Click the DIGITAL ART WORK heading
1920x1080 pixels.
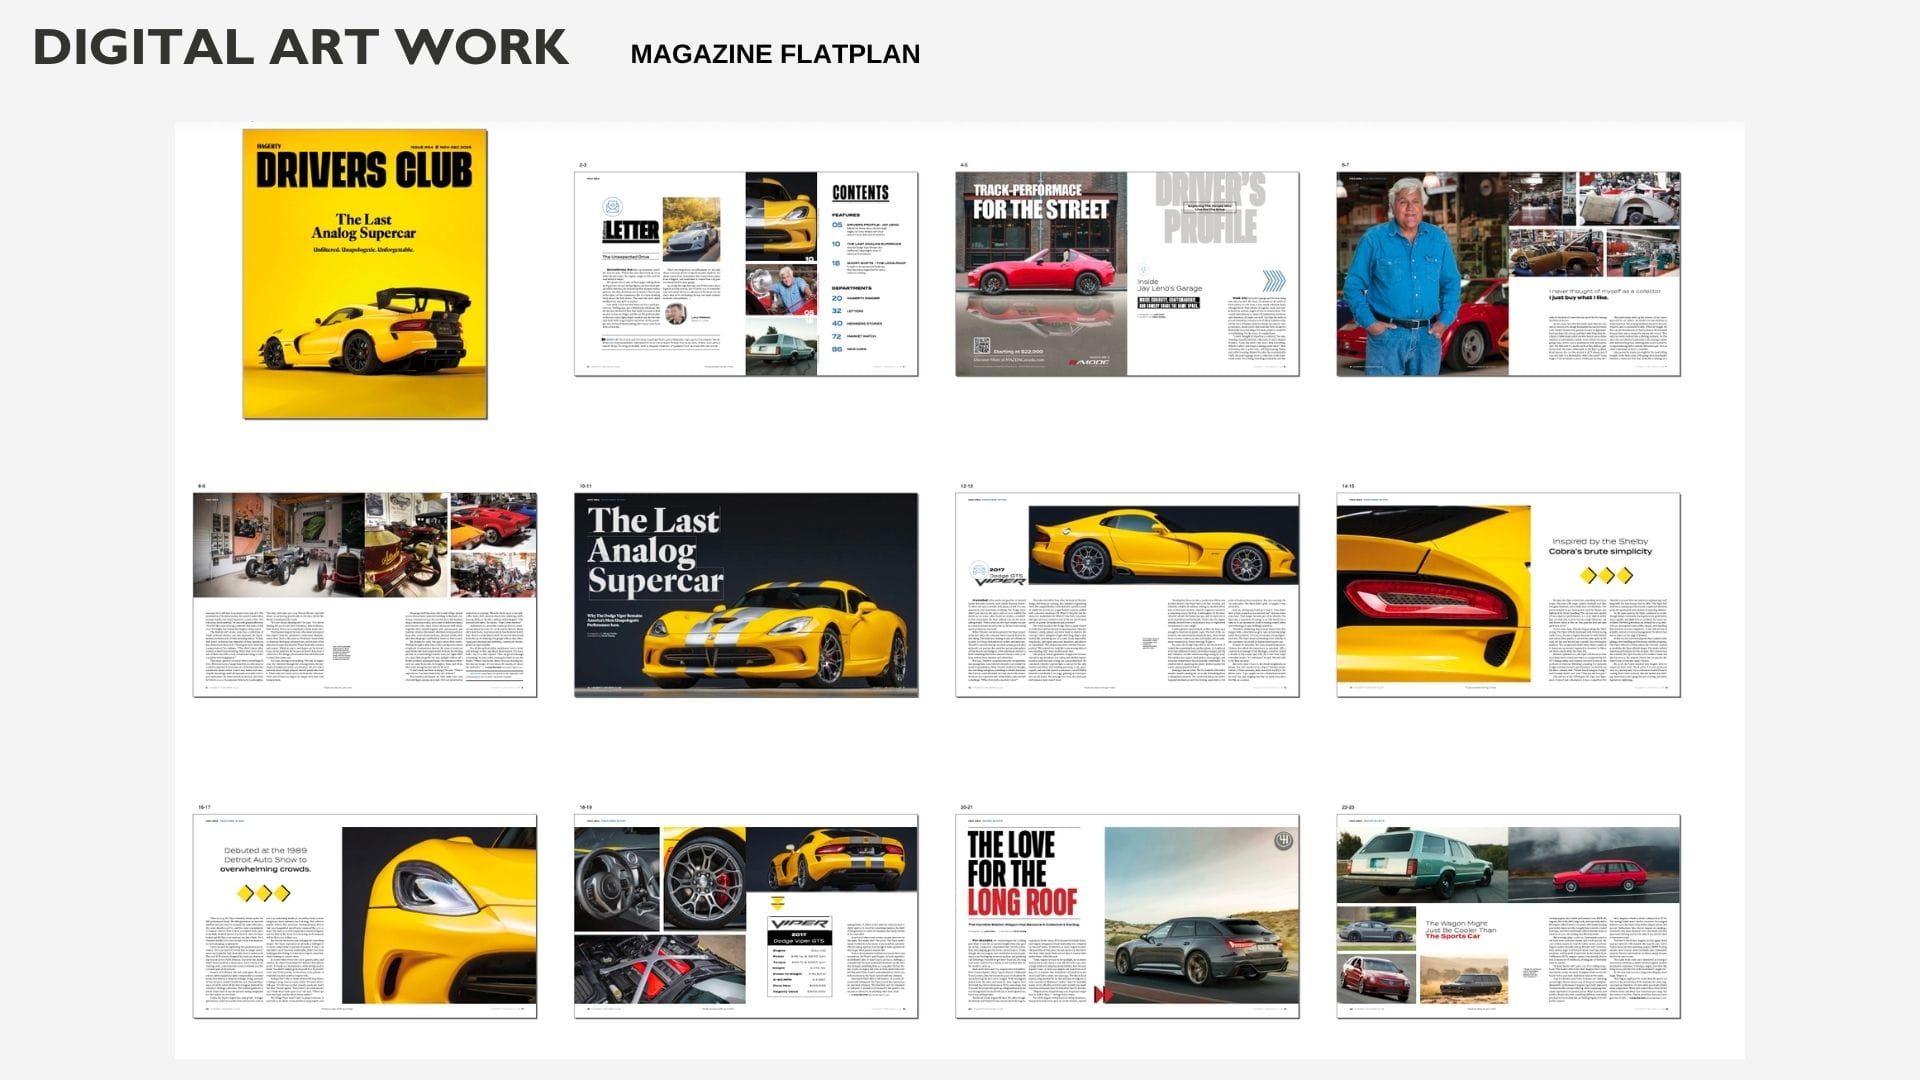[300, 48]
